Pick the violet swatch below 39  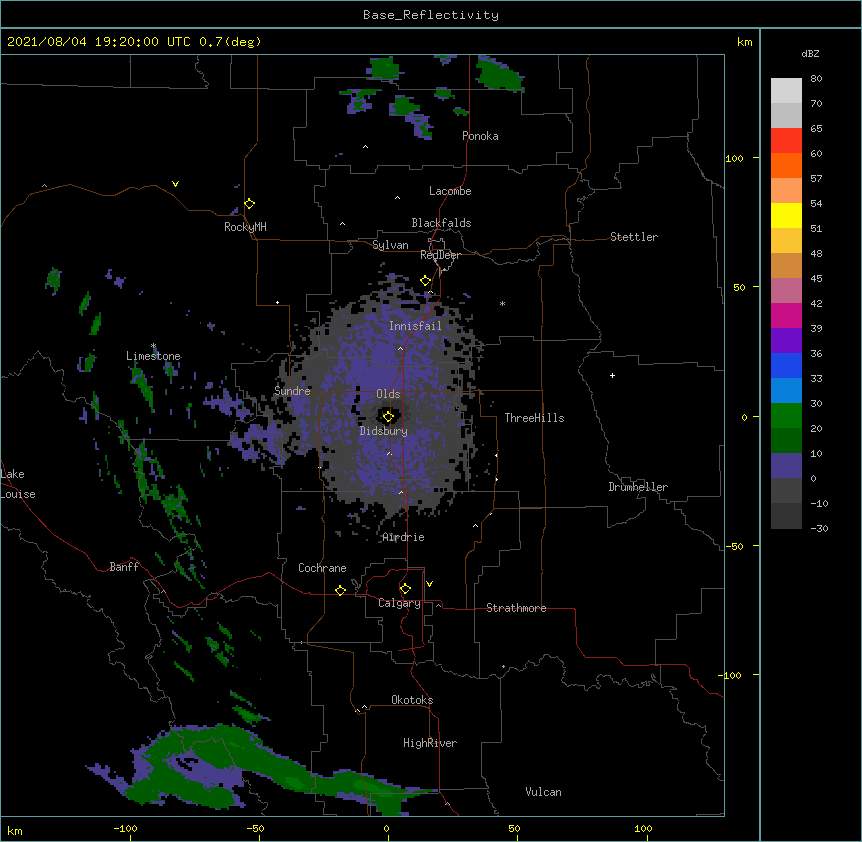pyautogui.click(x=786, y=341)
